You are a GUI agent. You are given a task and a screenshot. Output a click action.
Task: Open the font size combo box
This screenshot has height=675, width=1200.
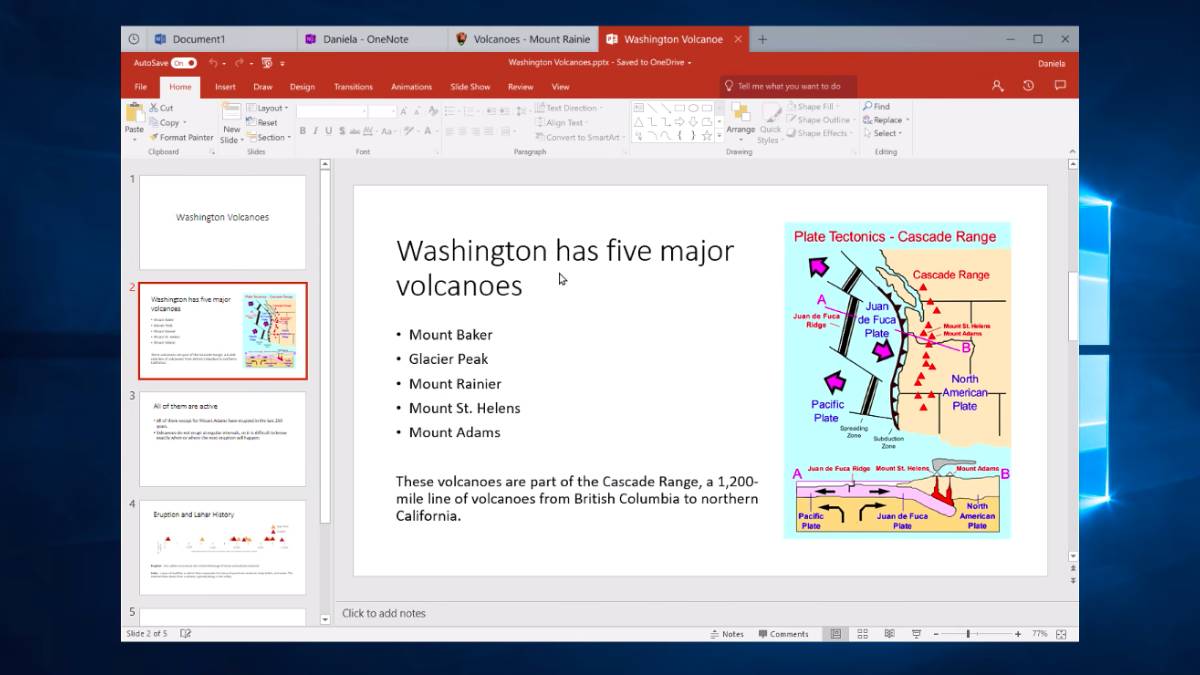click(381, 112)
